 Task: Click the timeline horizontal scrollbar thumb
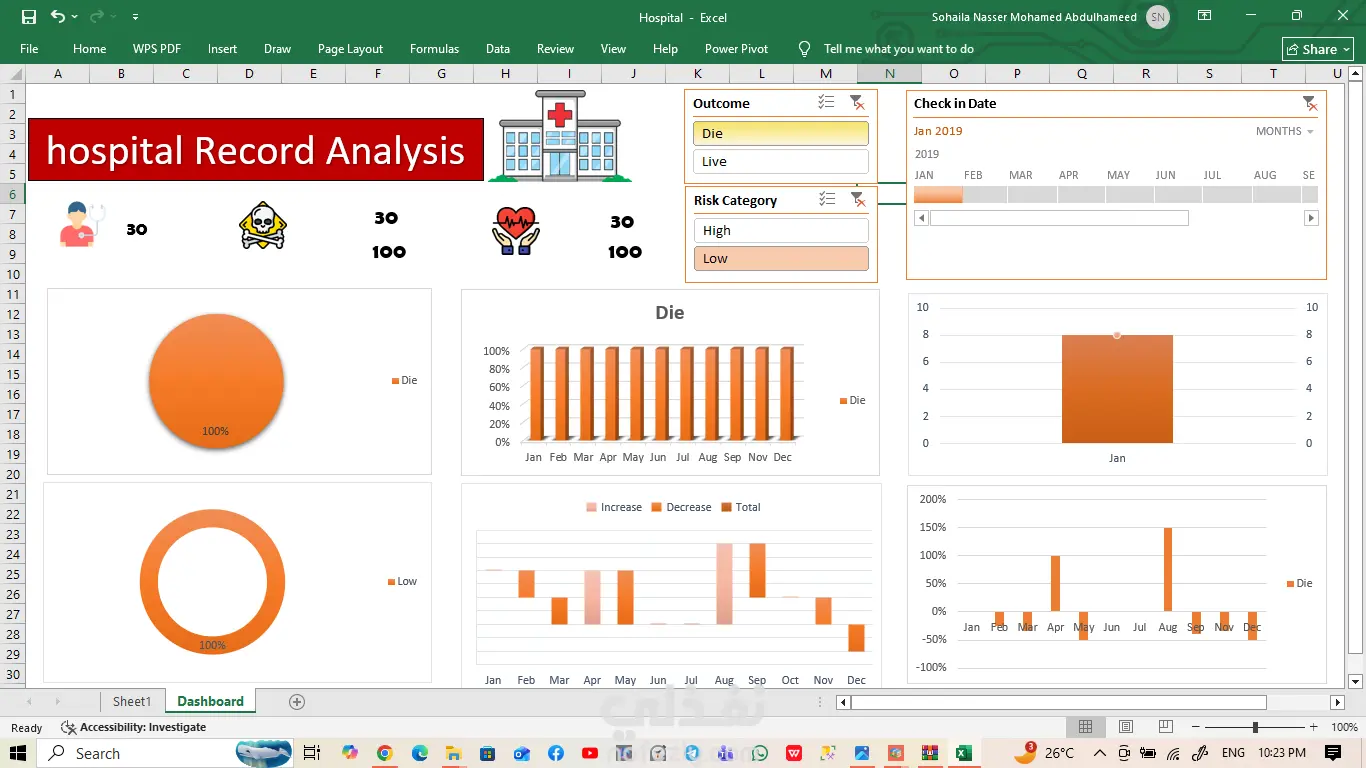point(1058,218)
